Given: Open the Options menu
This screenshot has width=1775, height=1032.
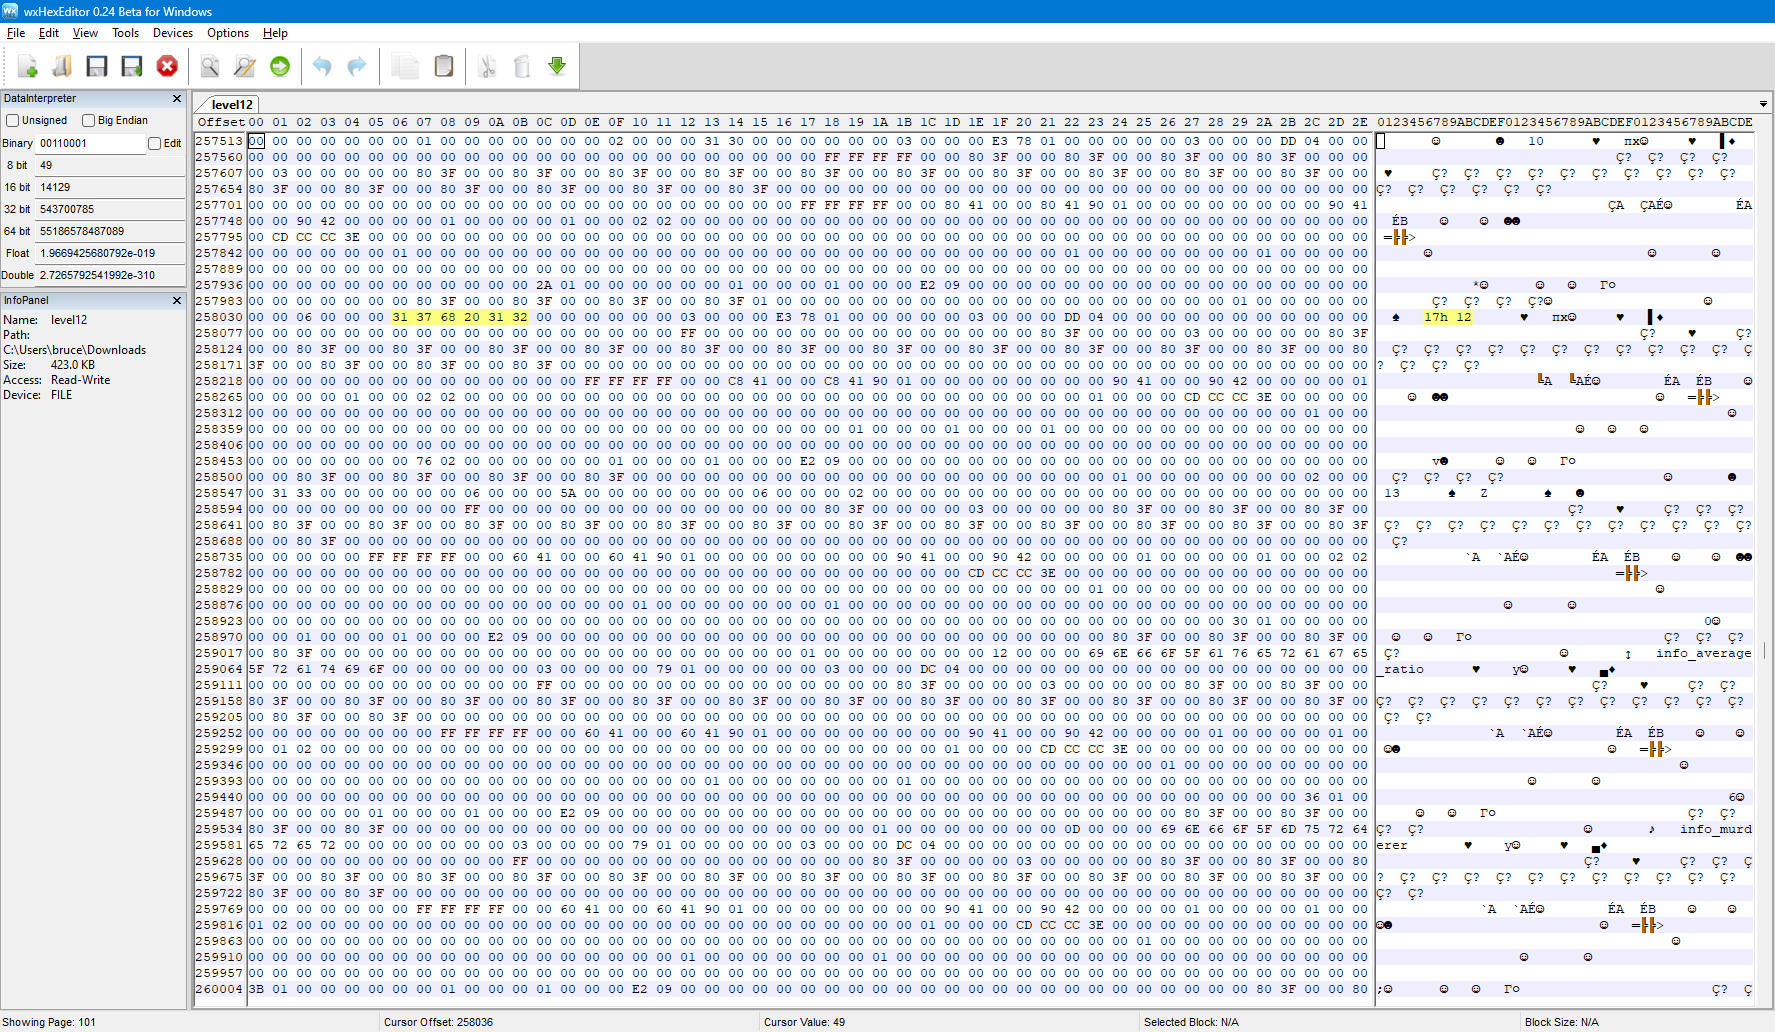Looking at the screenshot, I should coord(228,33).
